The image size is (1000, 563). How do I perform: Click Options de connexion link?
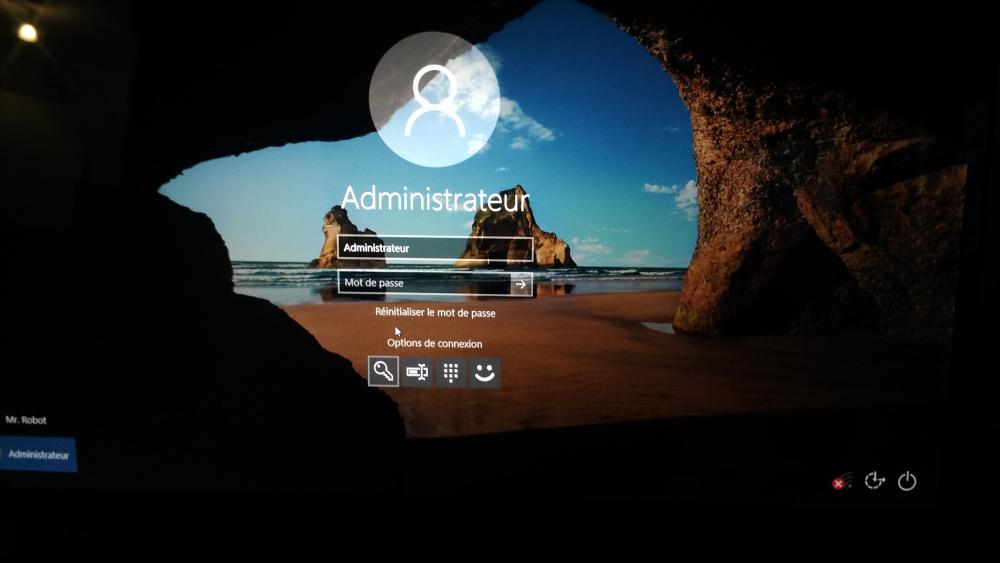point(434,343)
